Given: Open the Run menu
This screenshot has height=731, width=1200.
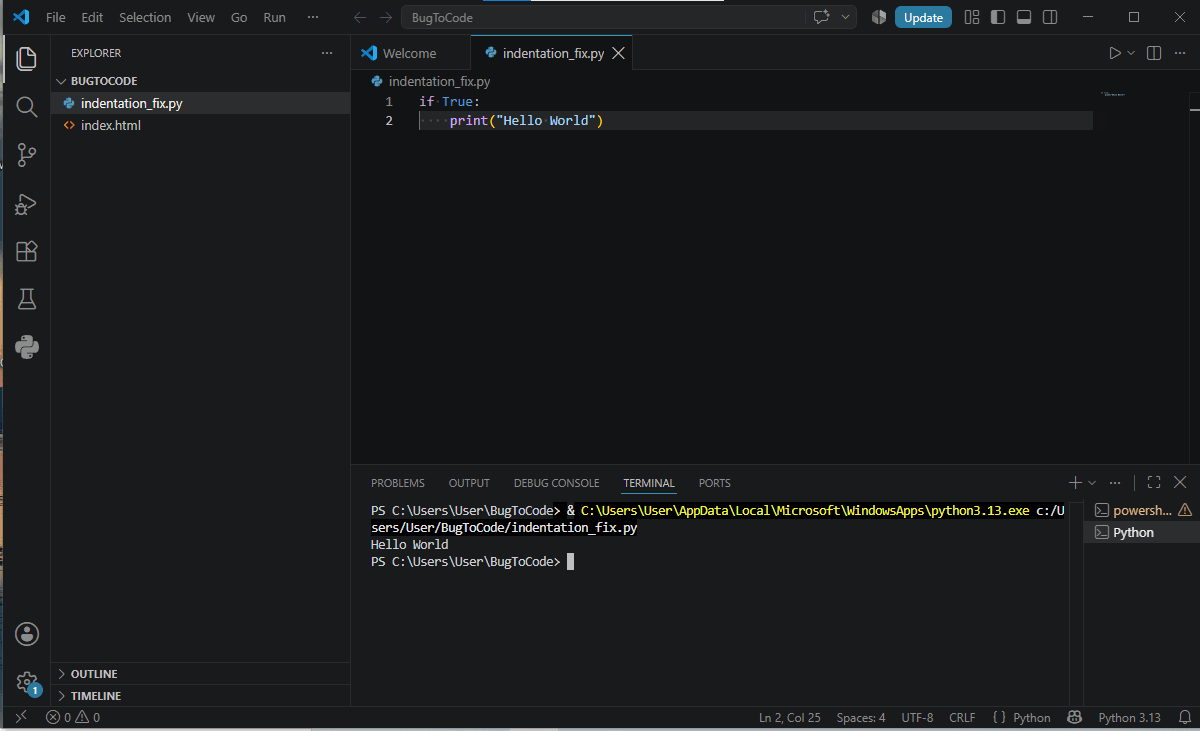Looking at the screenshot, I should point(274,17).
